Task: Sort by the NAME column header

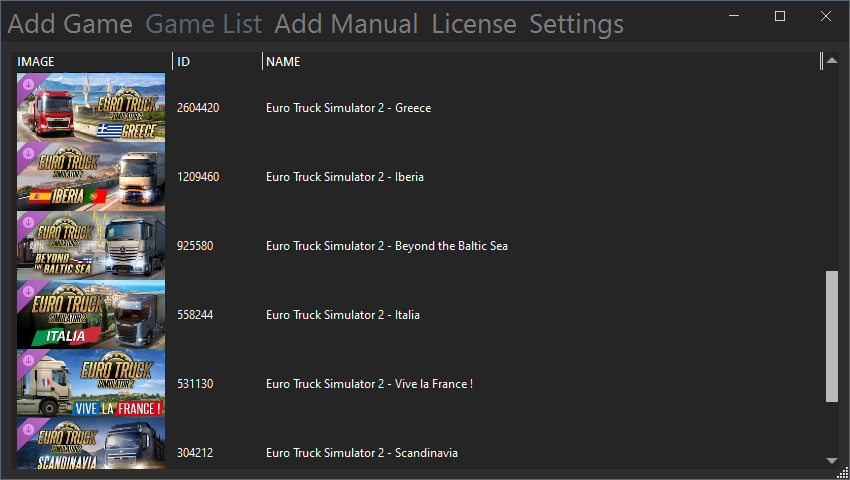Action: pyautogui.click(x=283, y=62)
